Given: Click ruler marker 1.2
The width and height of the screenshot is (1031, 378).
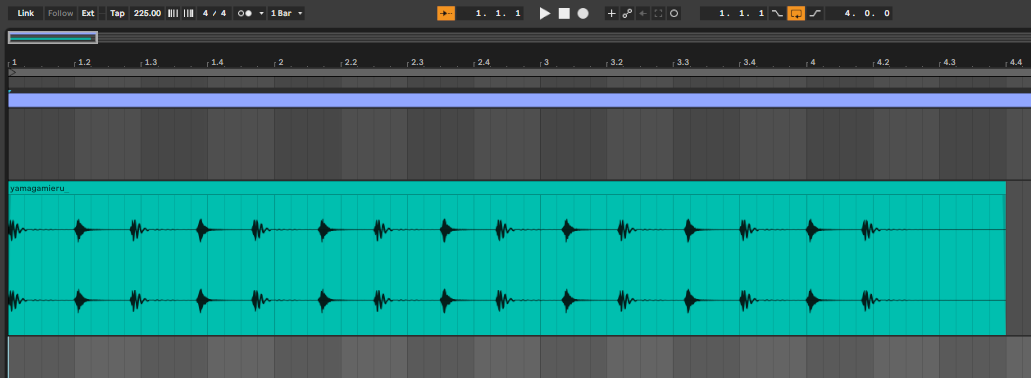Looking at the screenshot, I should pyautogui.click(x=84, y=62).
